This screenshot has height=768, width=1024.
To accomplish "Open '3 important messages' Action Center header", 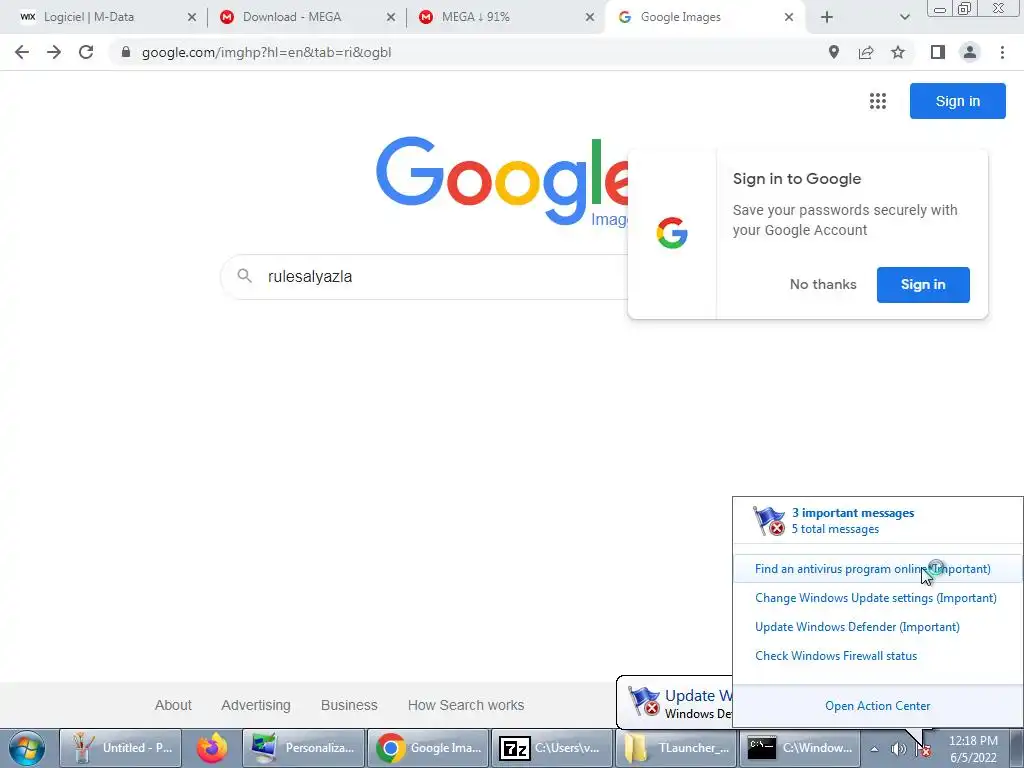I will pyautogui.click(x=852, y=513).
